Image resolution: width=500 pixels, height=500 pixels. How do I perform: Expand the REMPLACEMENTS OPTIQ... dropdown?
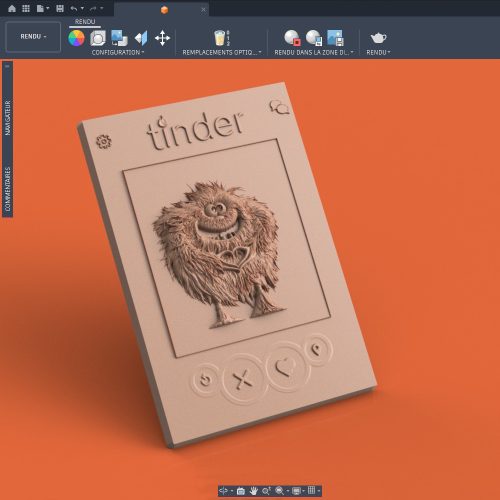[x=222, y=52]
